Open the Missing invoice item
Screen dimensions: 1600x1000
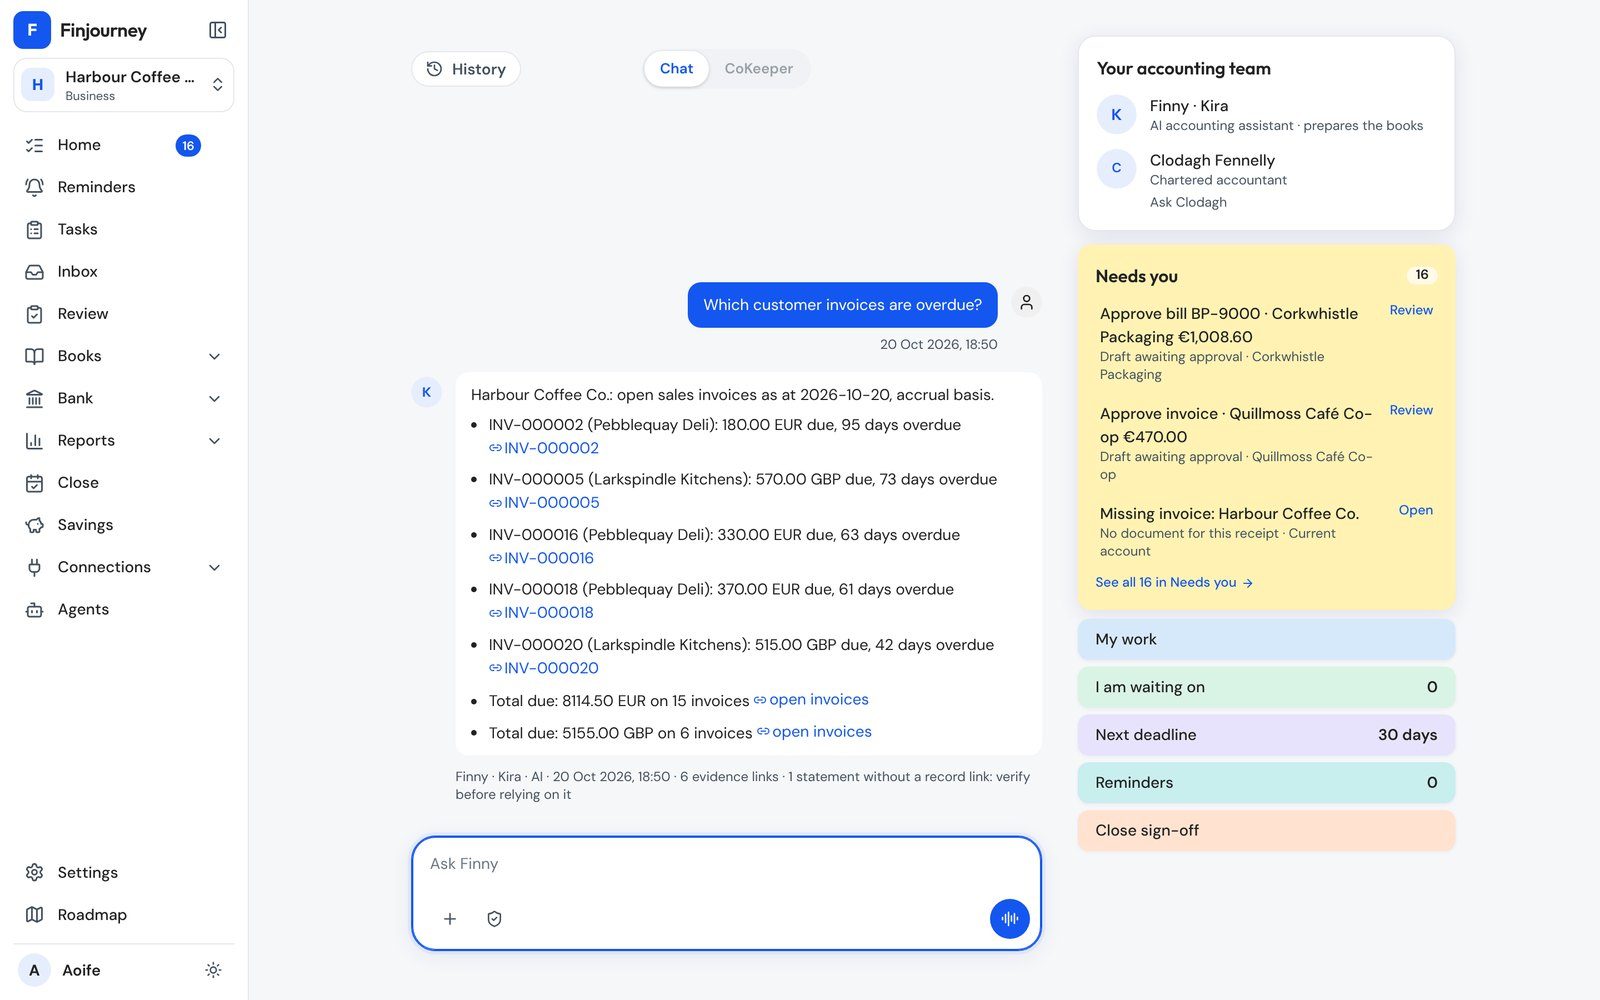(1415, 510)
